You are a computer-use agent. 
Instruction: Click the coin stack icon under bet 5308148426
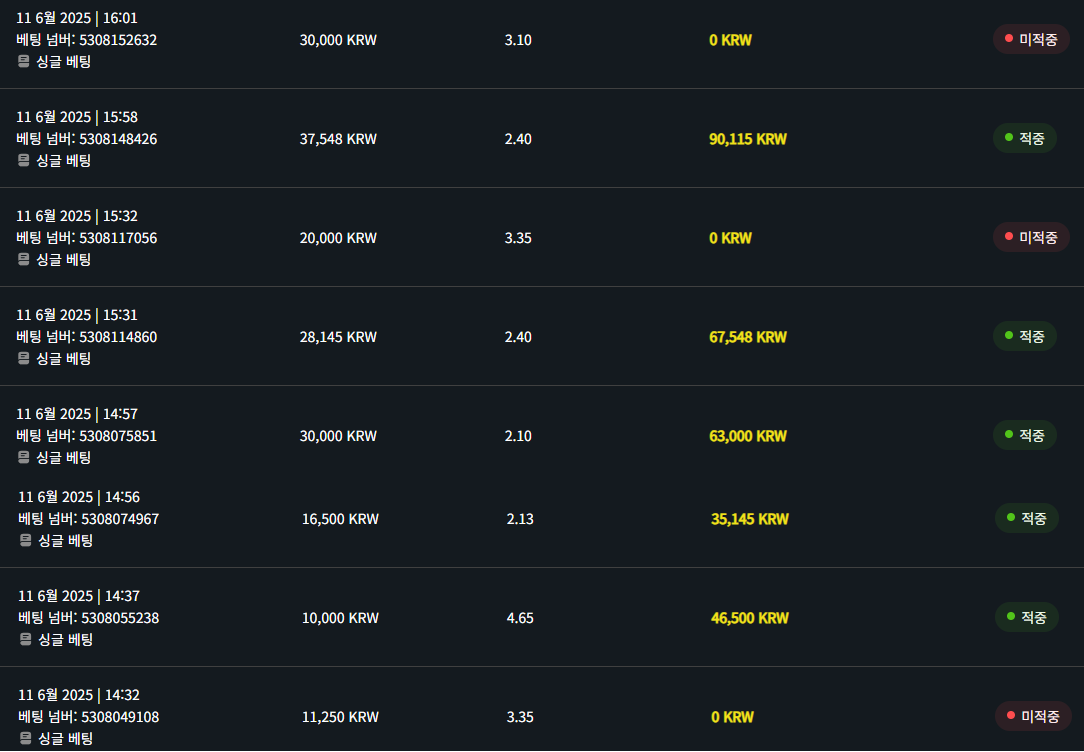point(24,161)
